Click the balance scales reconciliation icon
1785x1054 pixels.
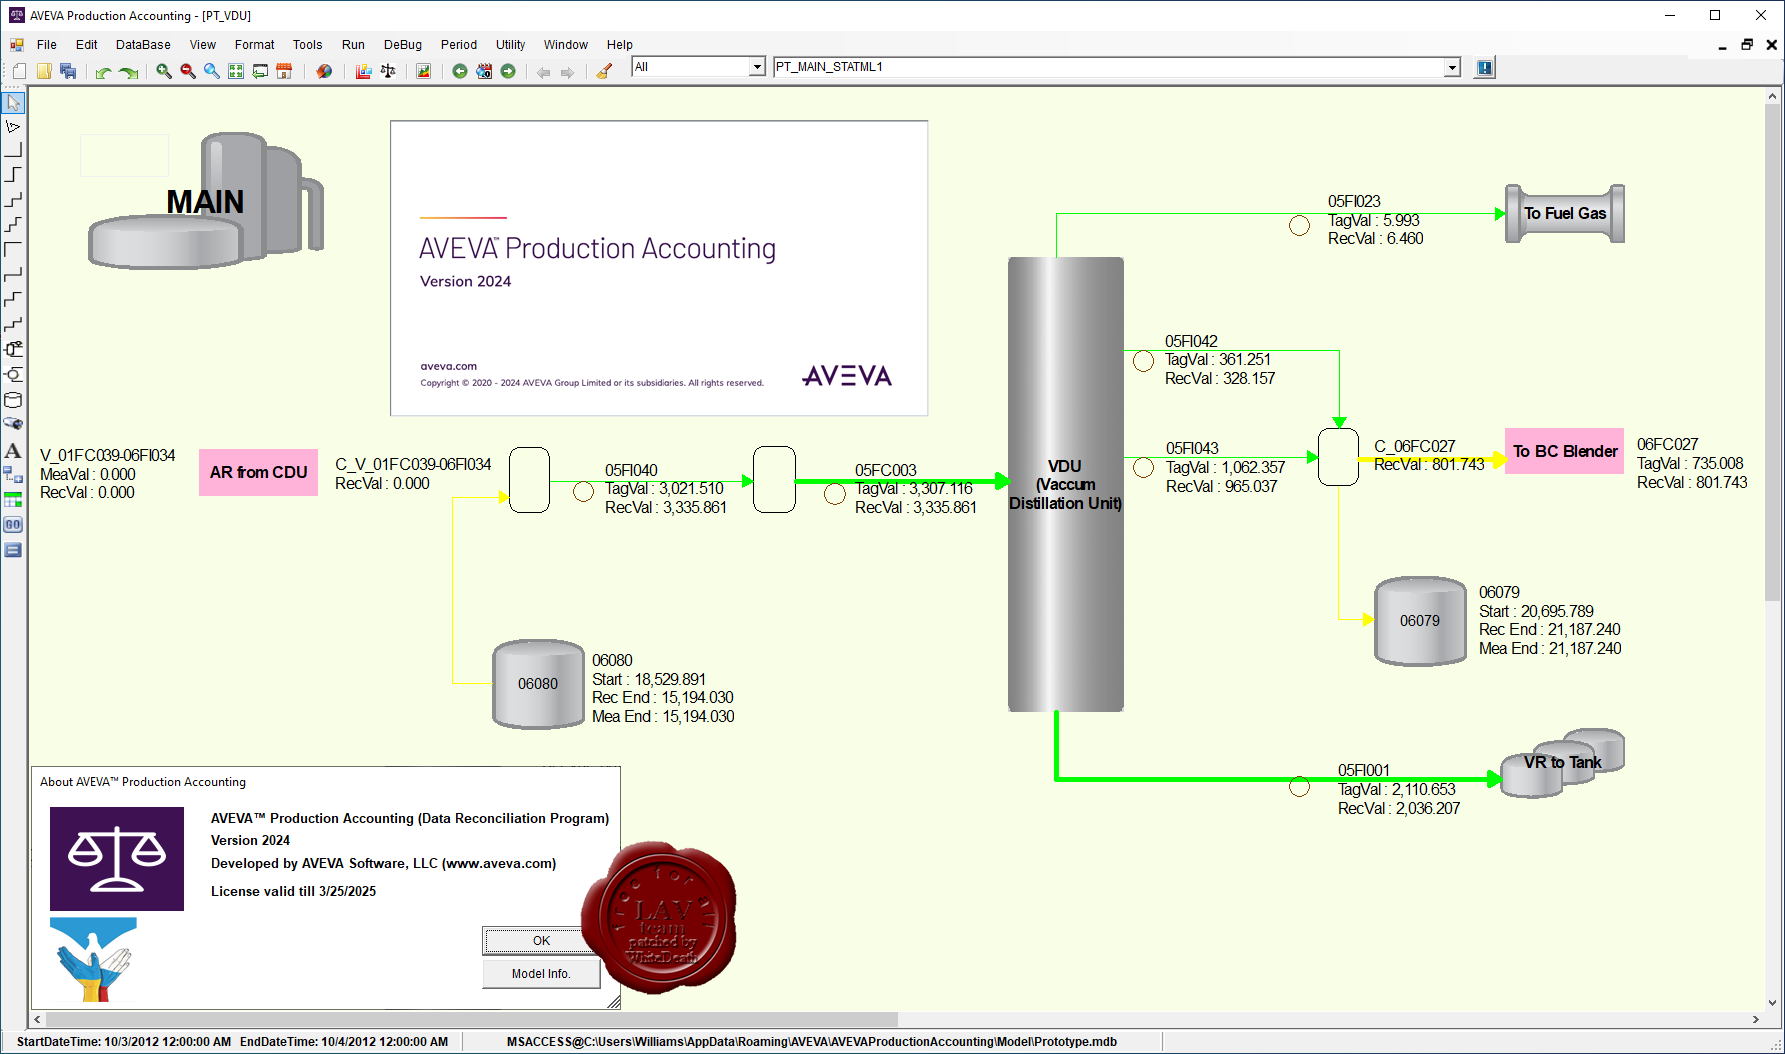(388, 71)
